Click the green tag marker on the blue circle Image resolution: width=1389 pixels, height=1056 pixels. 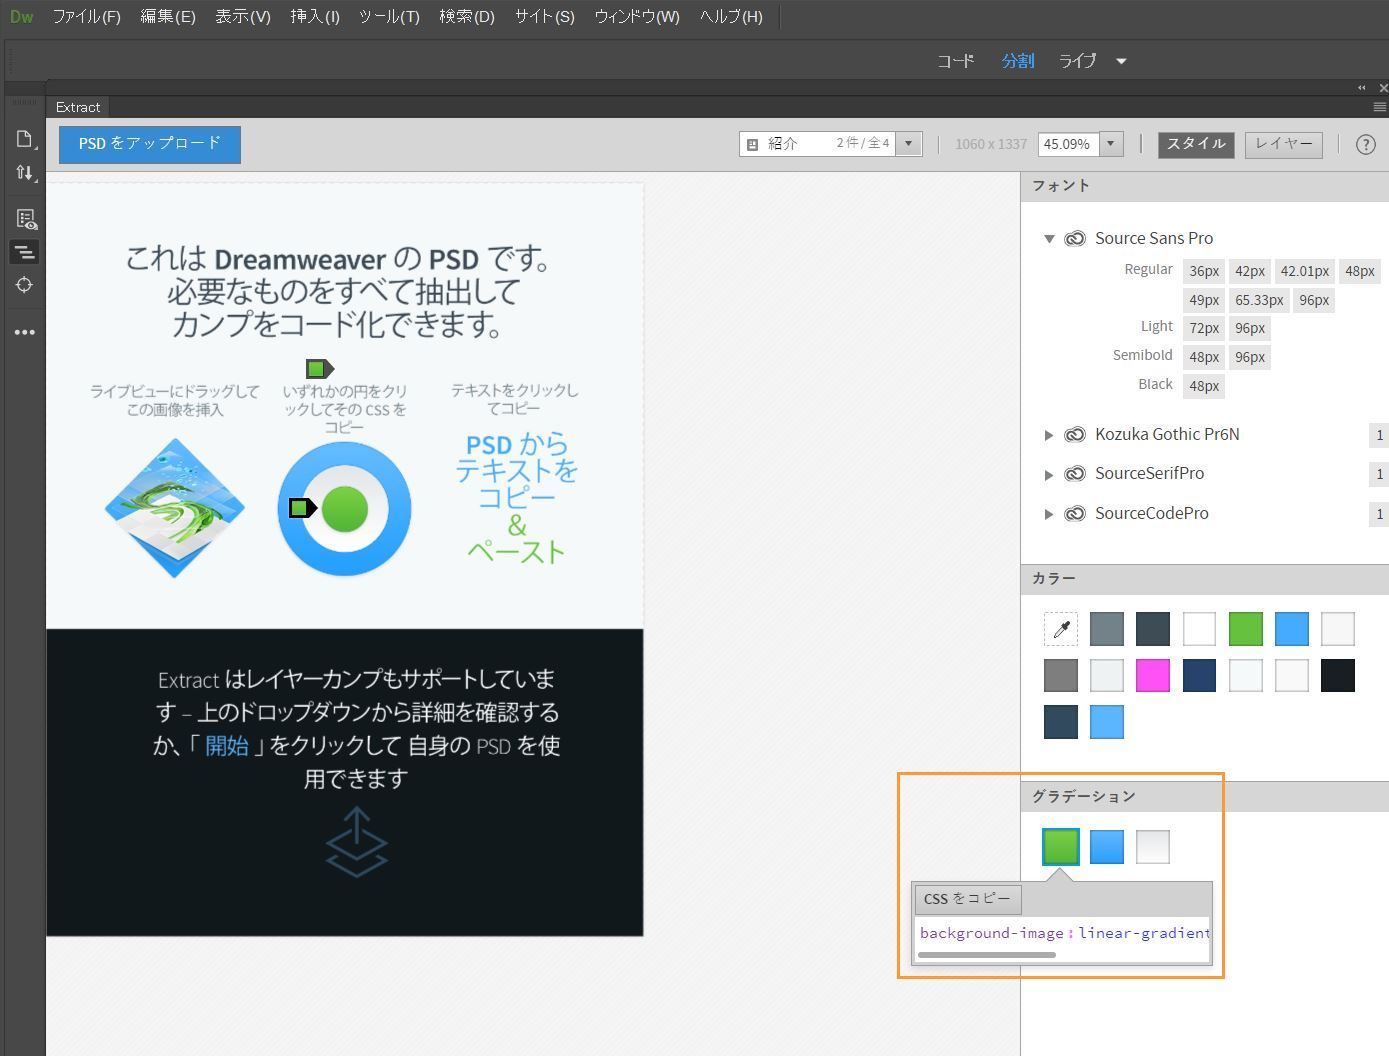click(302, 508)
